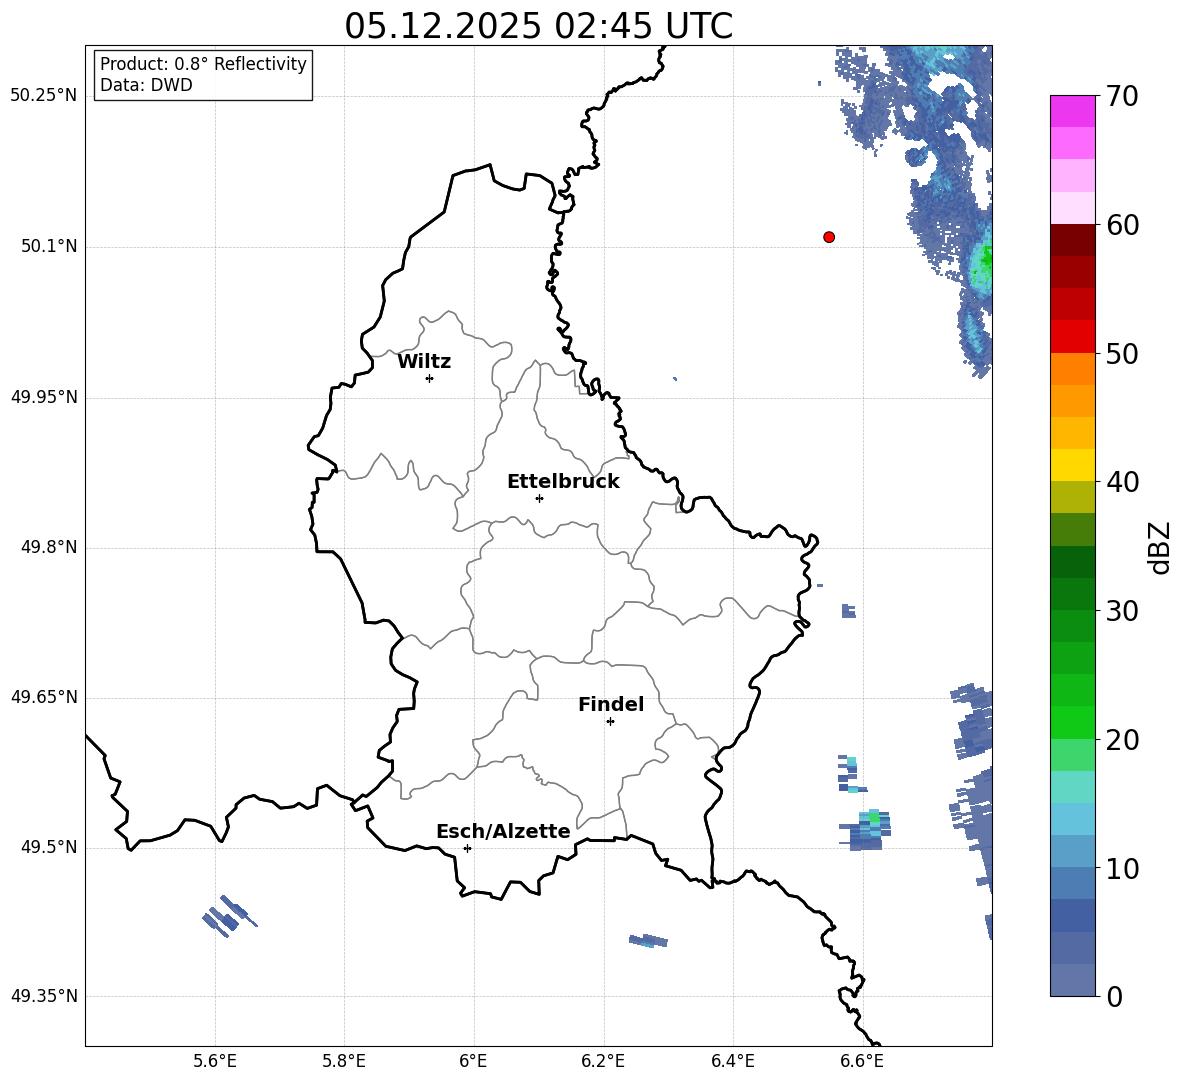Click the yellow colorbar swatch at 40
1184x1081 pixels.
[1072, 465]
